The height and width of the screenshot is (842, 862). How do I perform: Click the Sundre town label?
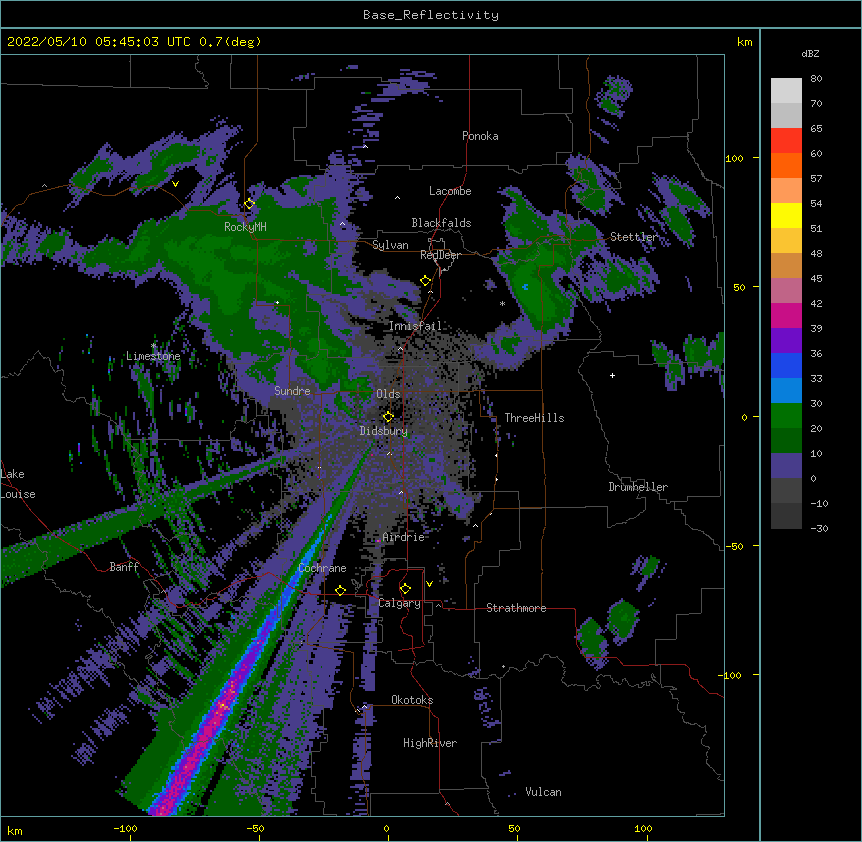click(x=292, y=391)
